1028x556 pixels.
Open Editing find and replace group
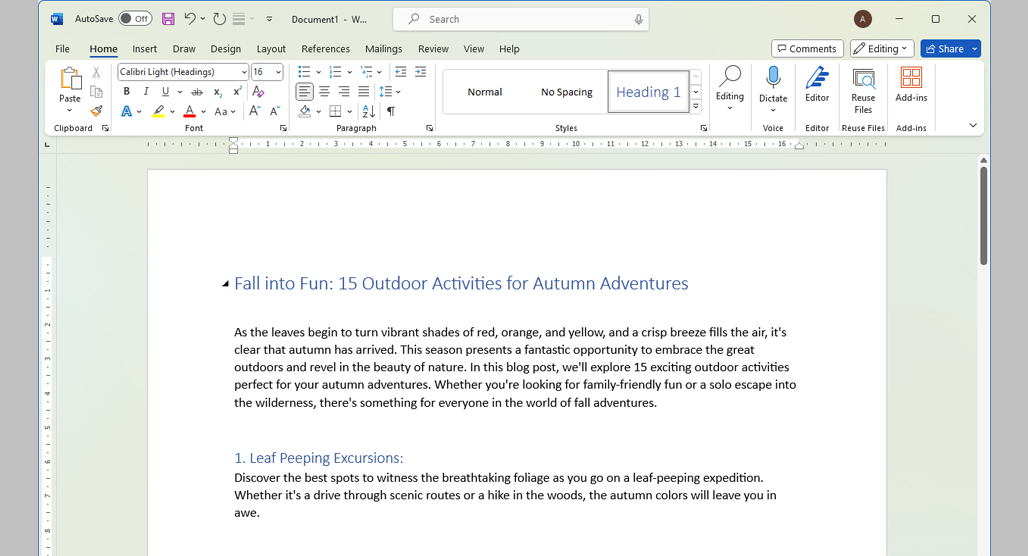(730, 87)
